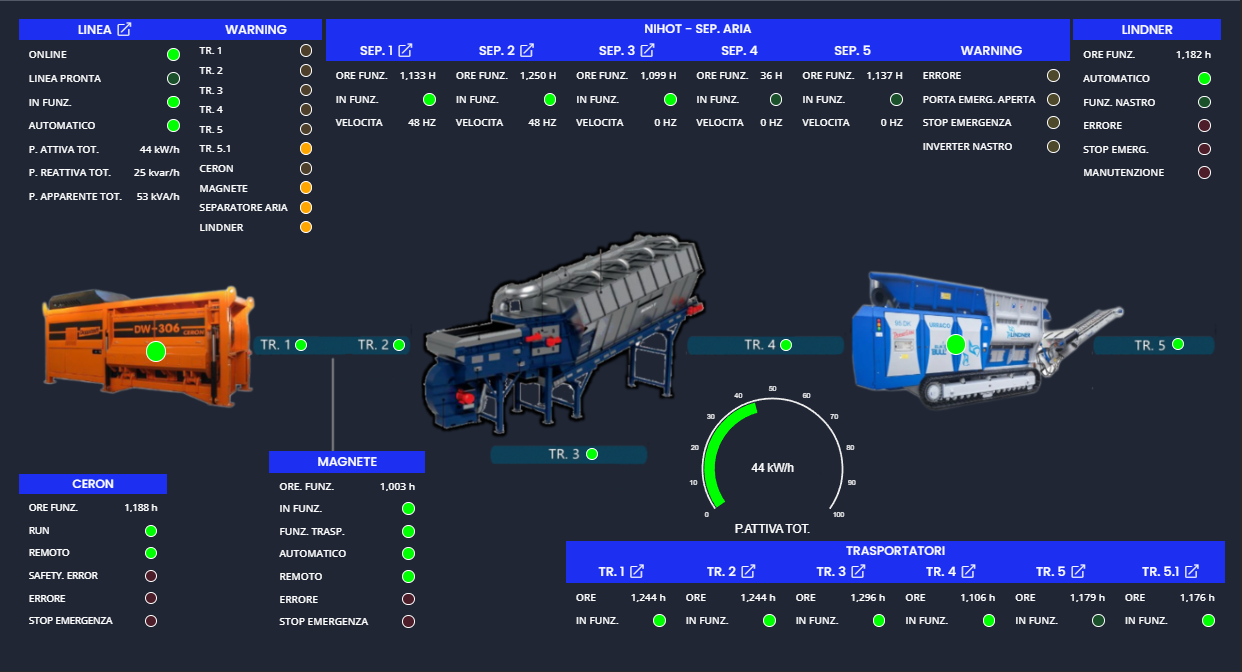This screenshot has width=1242, height=672.
Task: Open TR. 5 detail icon in Trasportatori
Action: pyautogui.click(x=1078, y=572)
